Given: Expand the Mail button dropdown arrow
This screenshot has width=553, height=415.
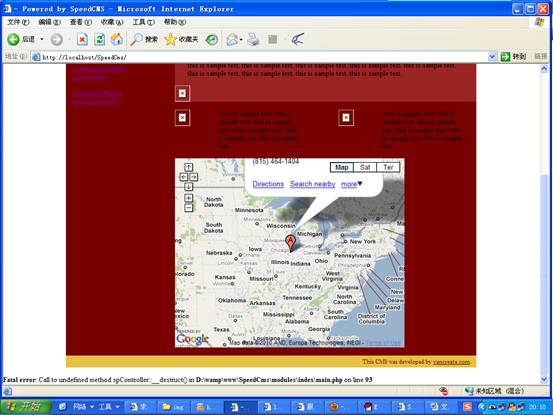Looking at the screenshot, I should tap(241, 39).
